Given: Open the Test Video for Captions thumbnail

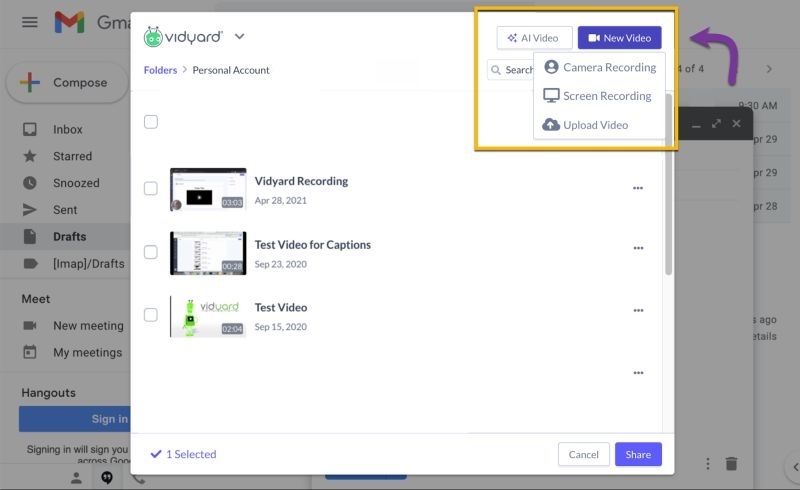Looking at the screenshot, I should [208, 253].
